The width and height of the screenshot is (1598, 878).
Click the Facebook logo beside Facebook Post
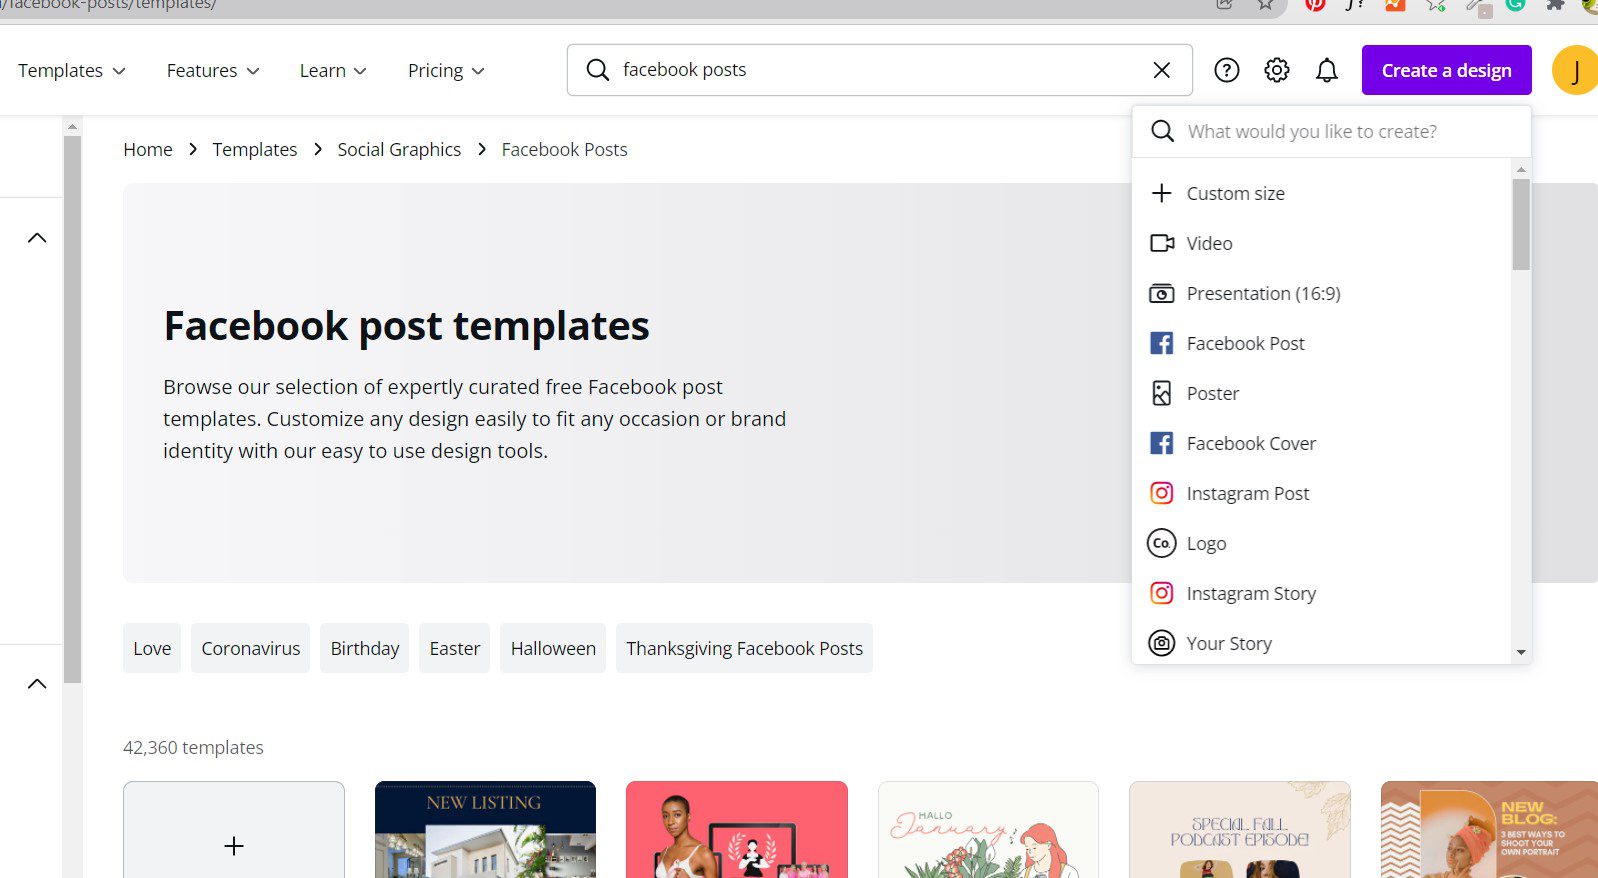pos(1161,343)
